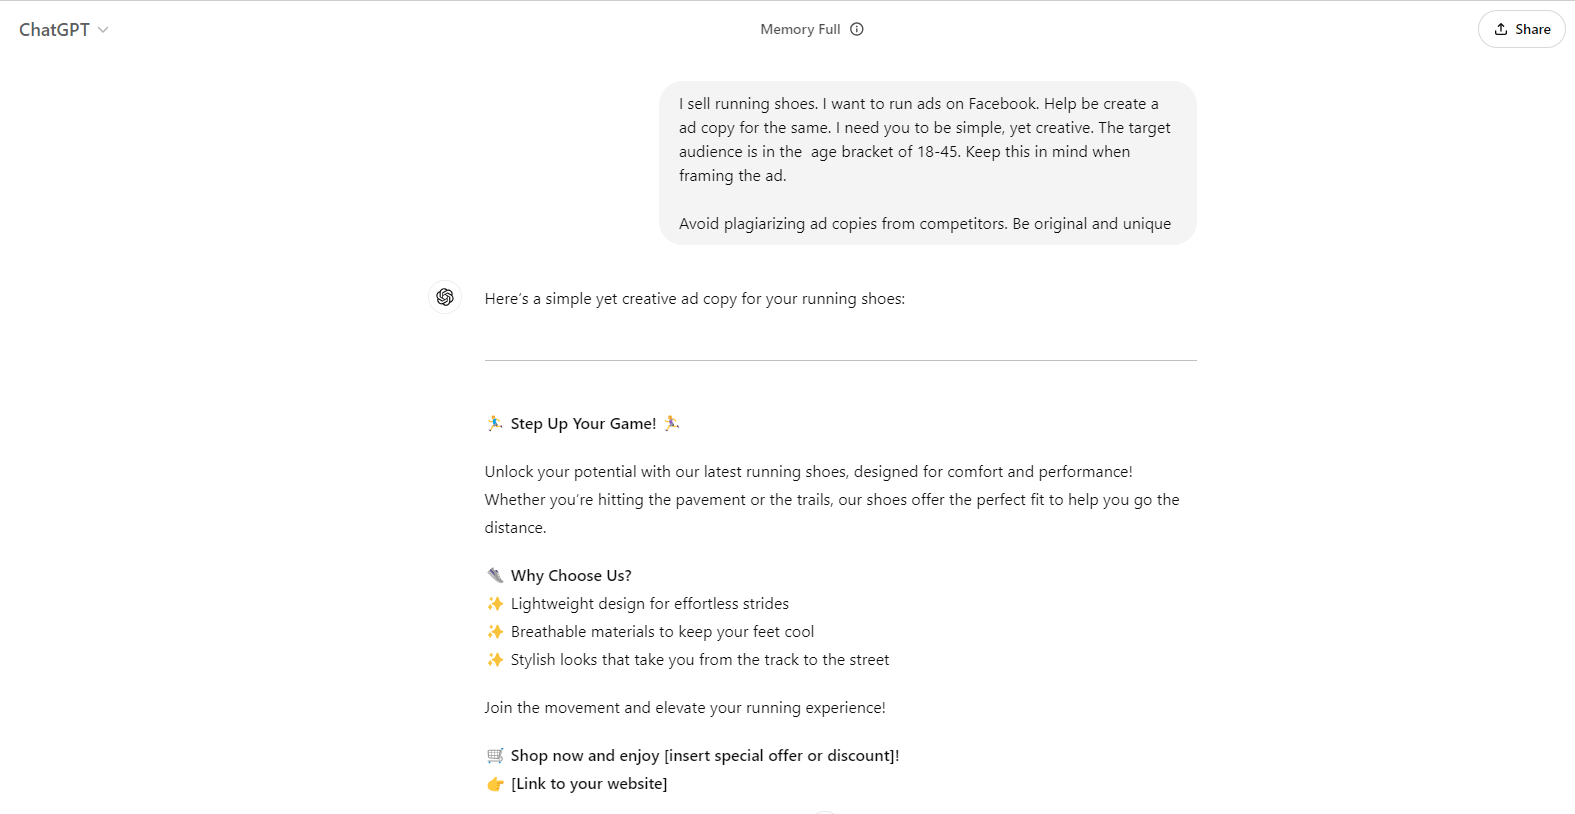Click the shoe emoji next to Why Choose Us
The height and width of the screenshot is (814, 1575).
coord(495,575)
